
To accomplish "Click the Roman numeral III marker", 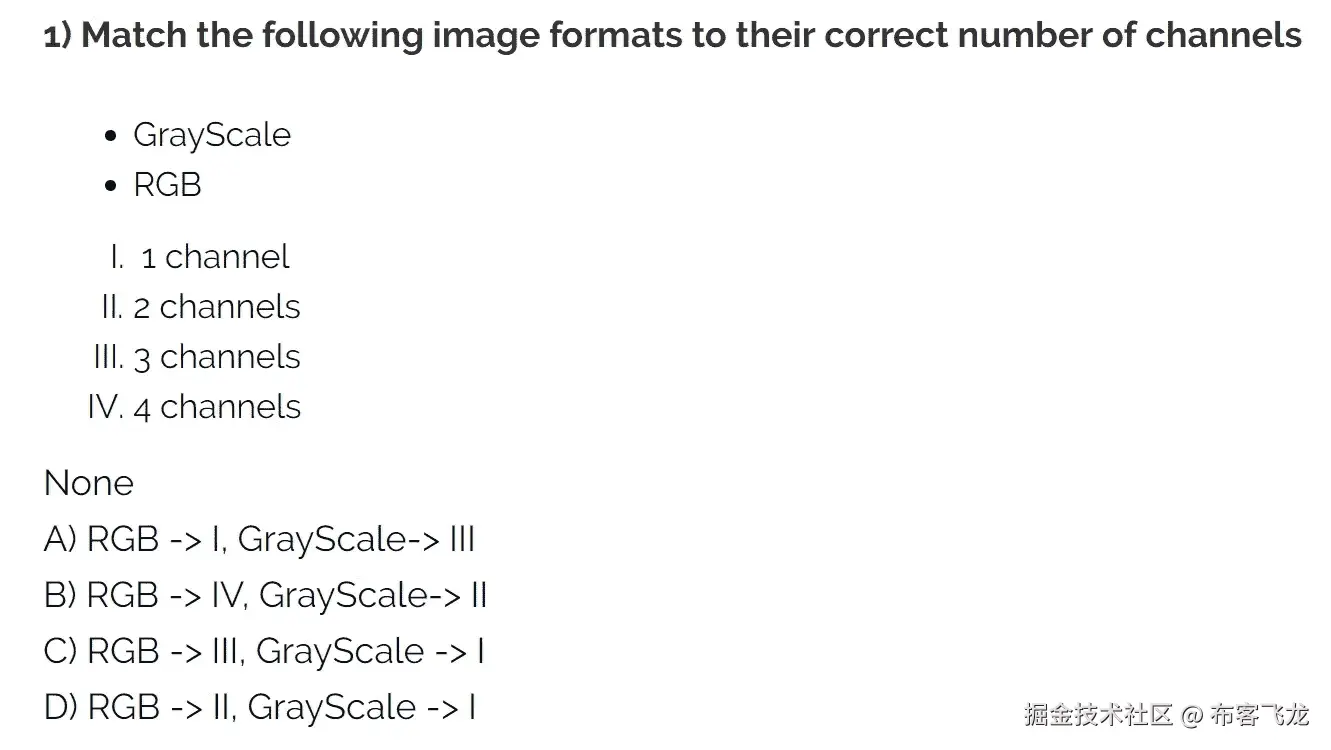I will 108,357.
